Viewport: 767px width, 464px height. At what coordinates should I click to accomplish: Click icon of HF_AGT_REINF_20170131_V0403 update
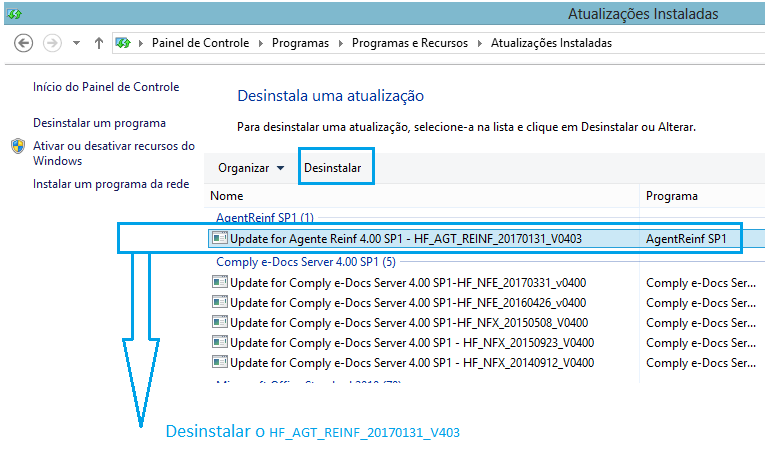click(x=220, y=238)
